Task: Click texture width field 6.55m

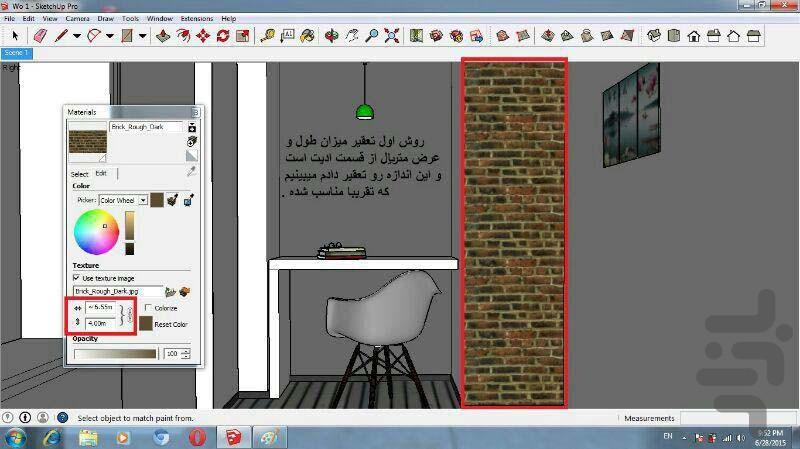Action: 100,307
